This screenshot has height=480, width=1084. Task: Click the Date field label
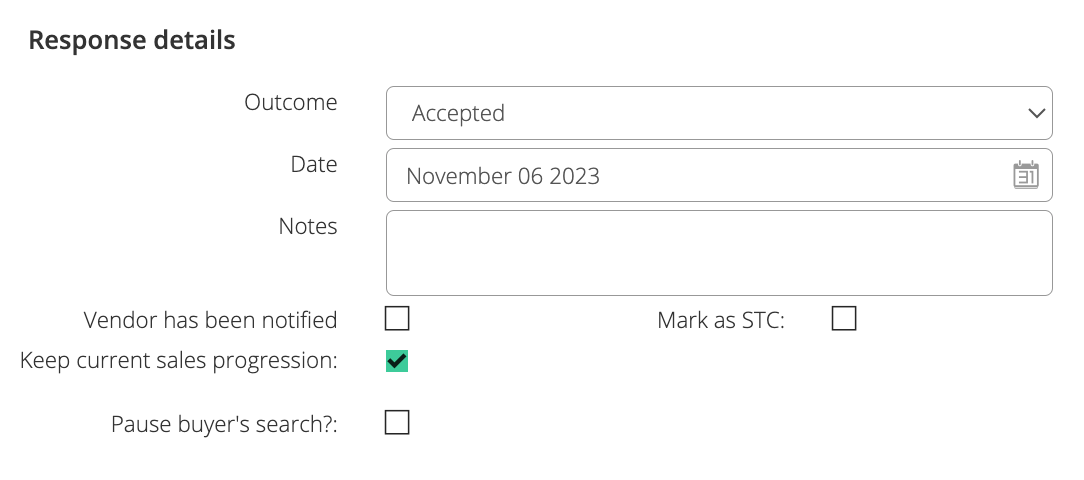click(x=314, y=164)
